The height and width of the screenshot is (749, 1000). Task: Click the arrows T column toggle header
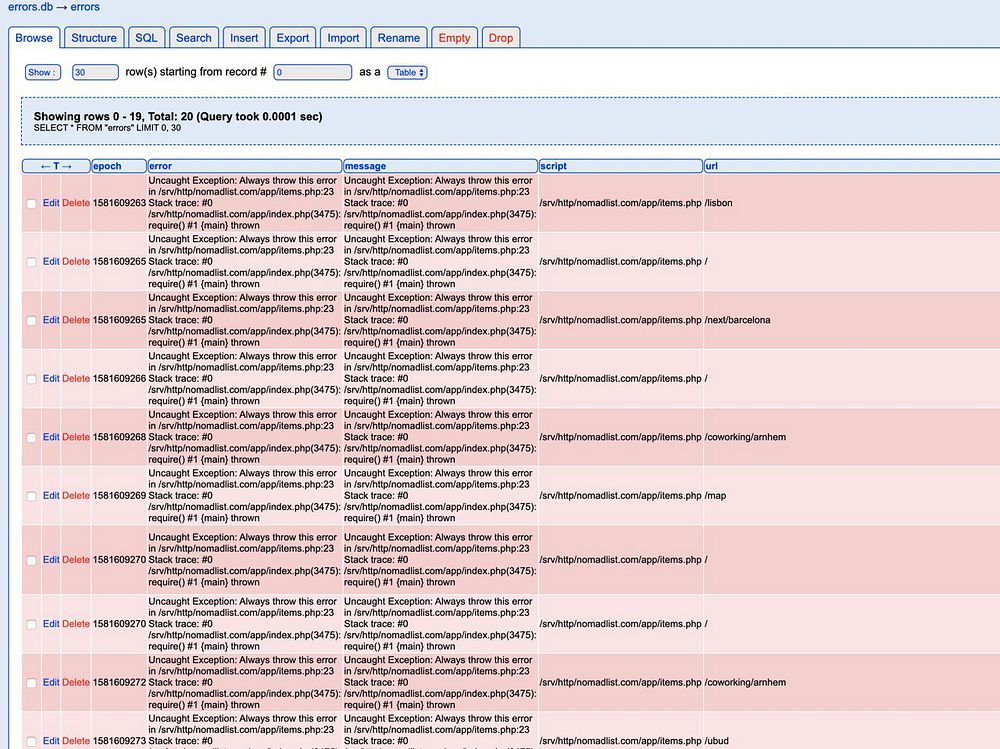point(56,166)
